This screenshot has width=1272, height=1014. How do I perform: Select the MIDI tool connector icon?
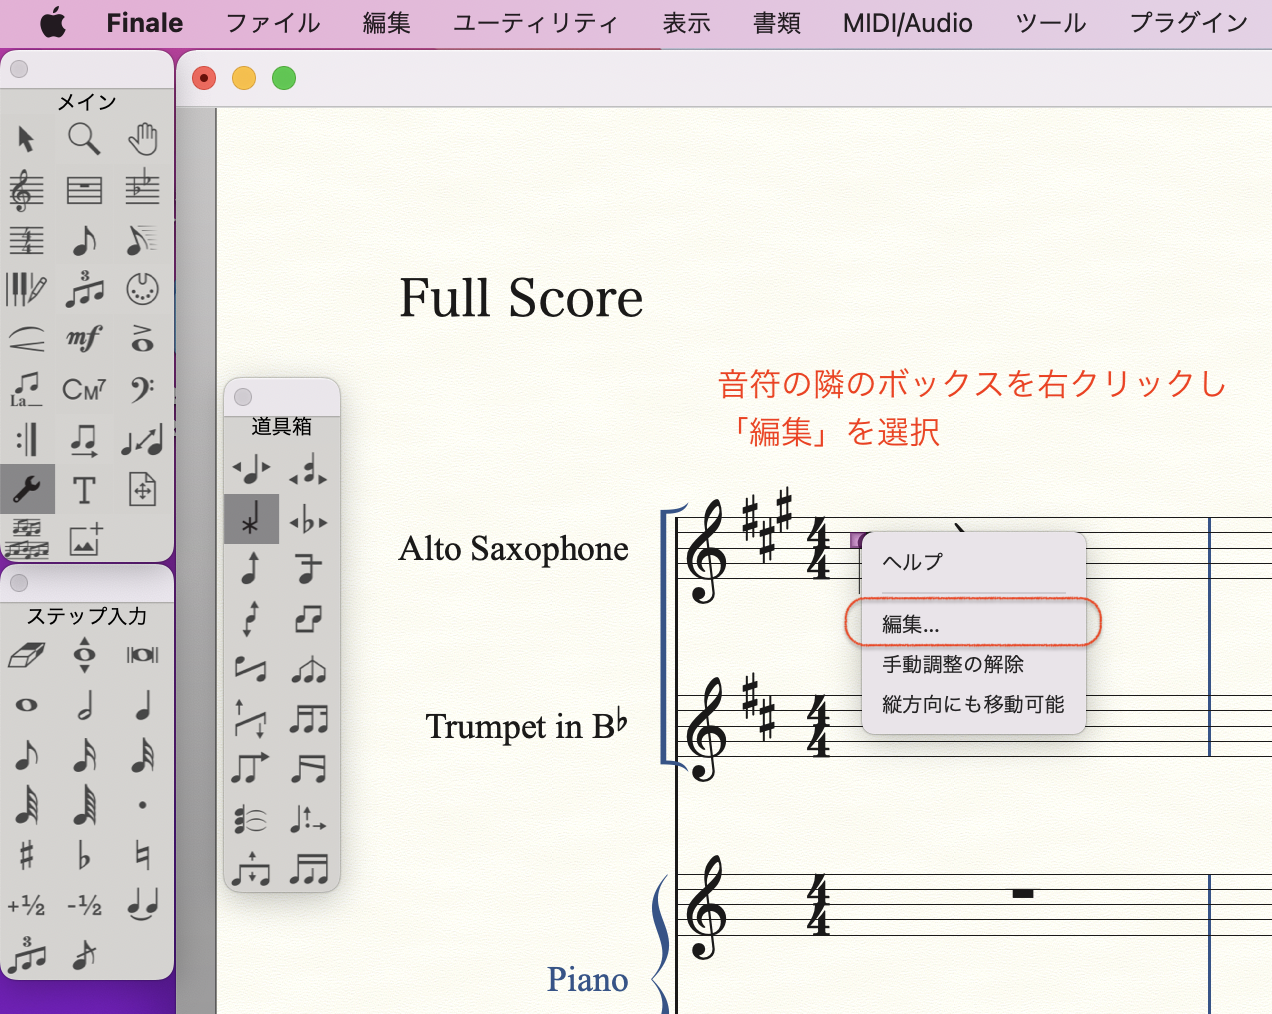[x=143, y=290]
